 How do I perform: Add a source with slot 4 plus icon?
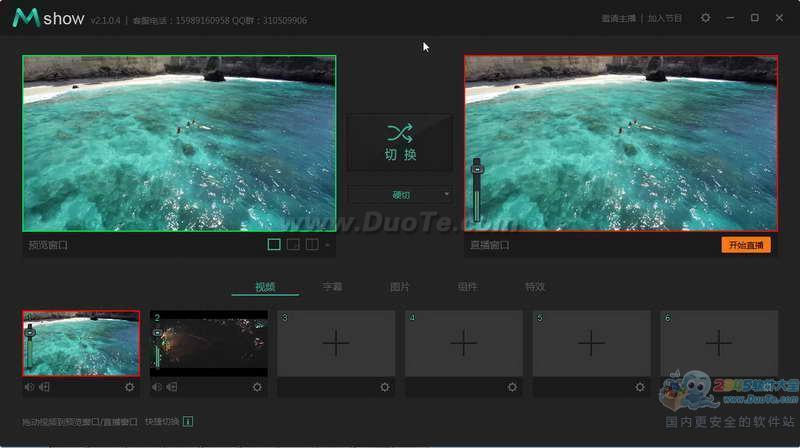pyautogui.click(x=463, y=344)
